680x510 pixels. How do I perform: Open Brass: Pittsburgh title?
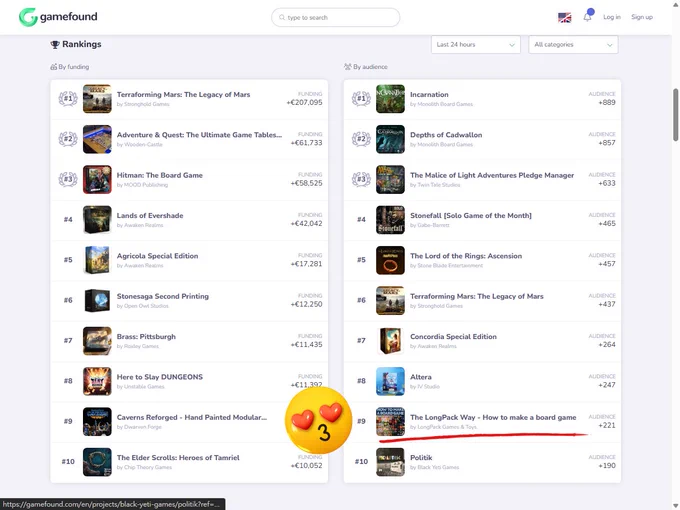pyautogui.click(x=146, y=337)
